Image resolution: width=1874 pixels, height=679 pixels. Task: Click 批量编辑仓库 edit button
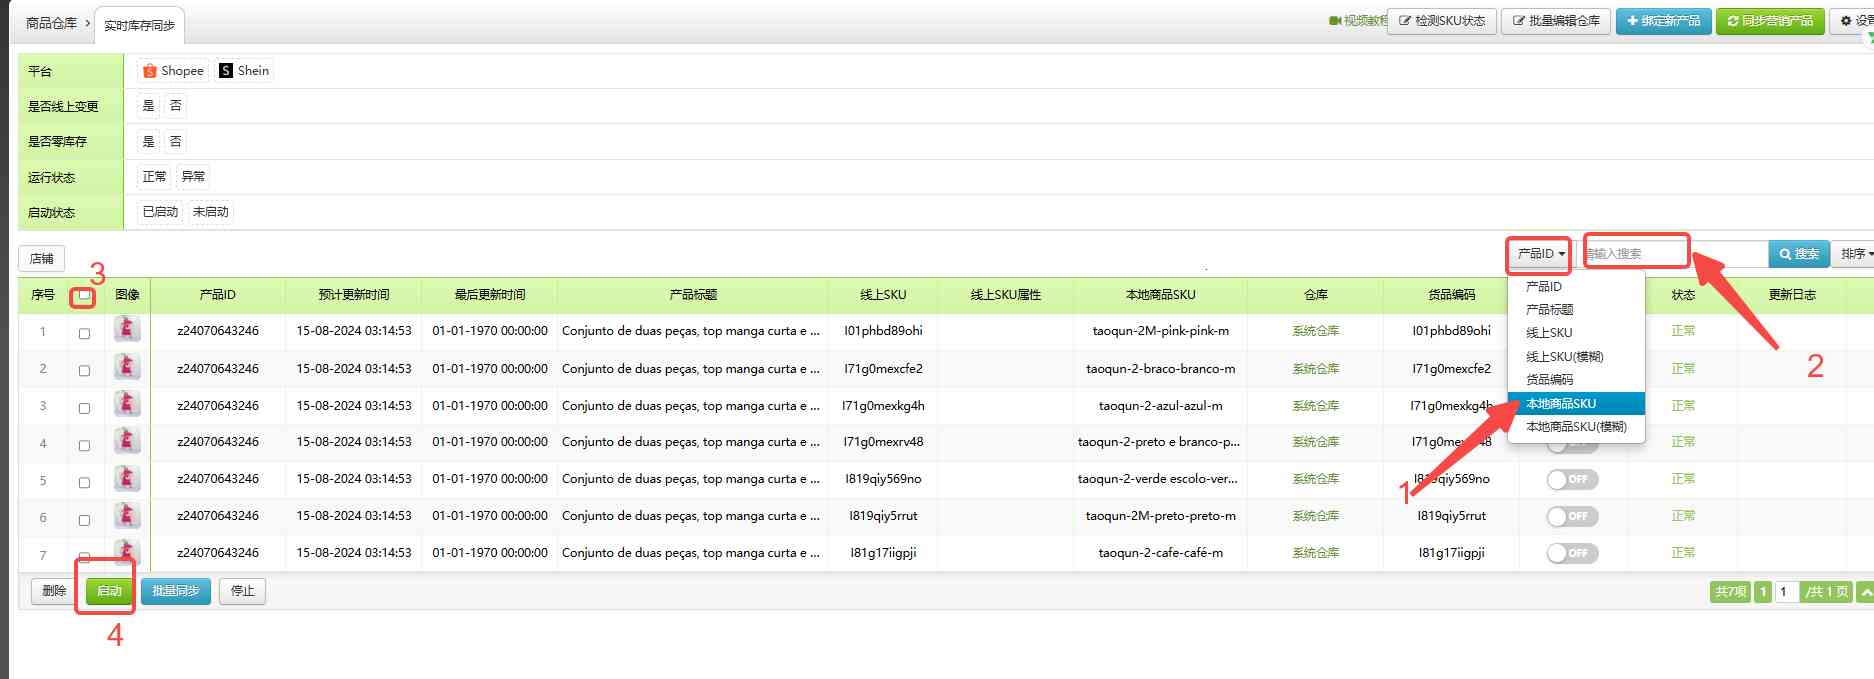tap(1555, 21)
